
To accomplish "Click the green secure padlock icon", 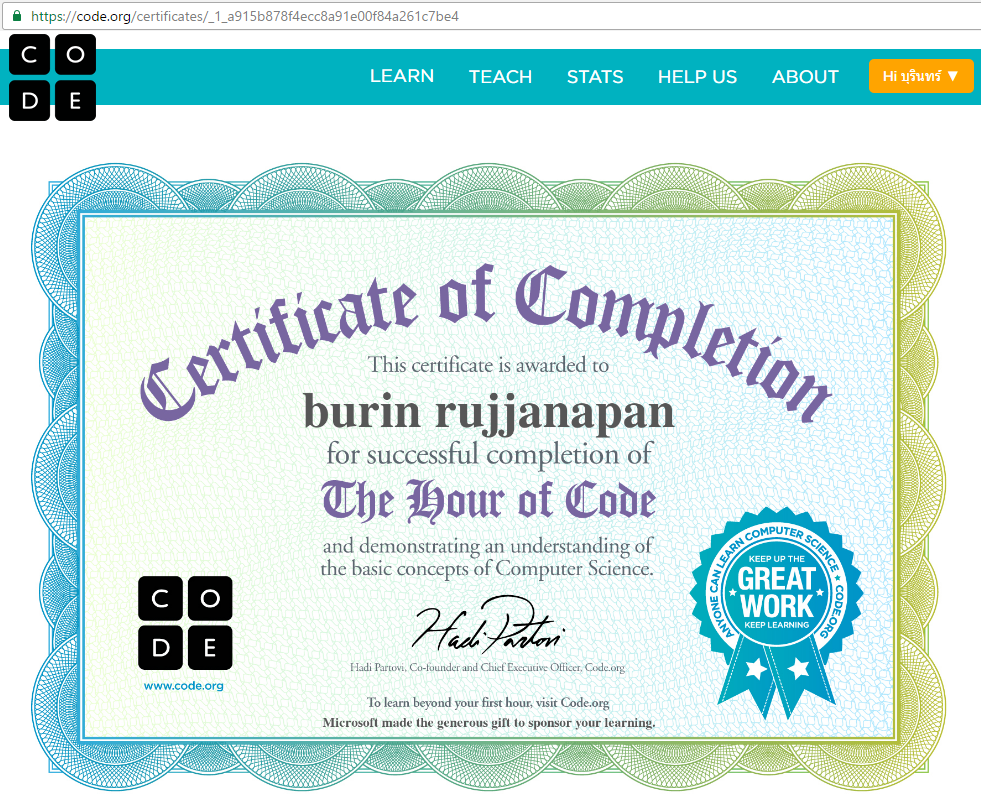I will tap(16, 16).
